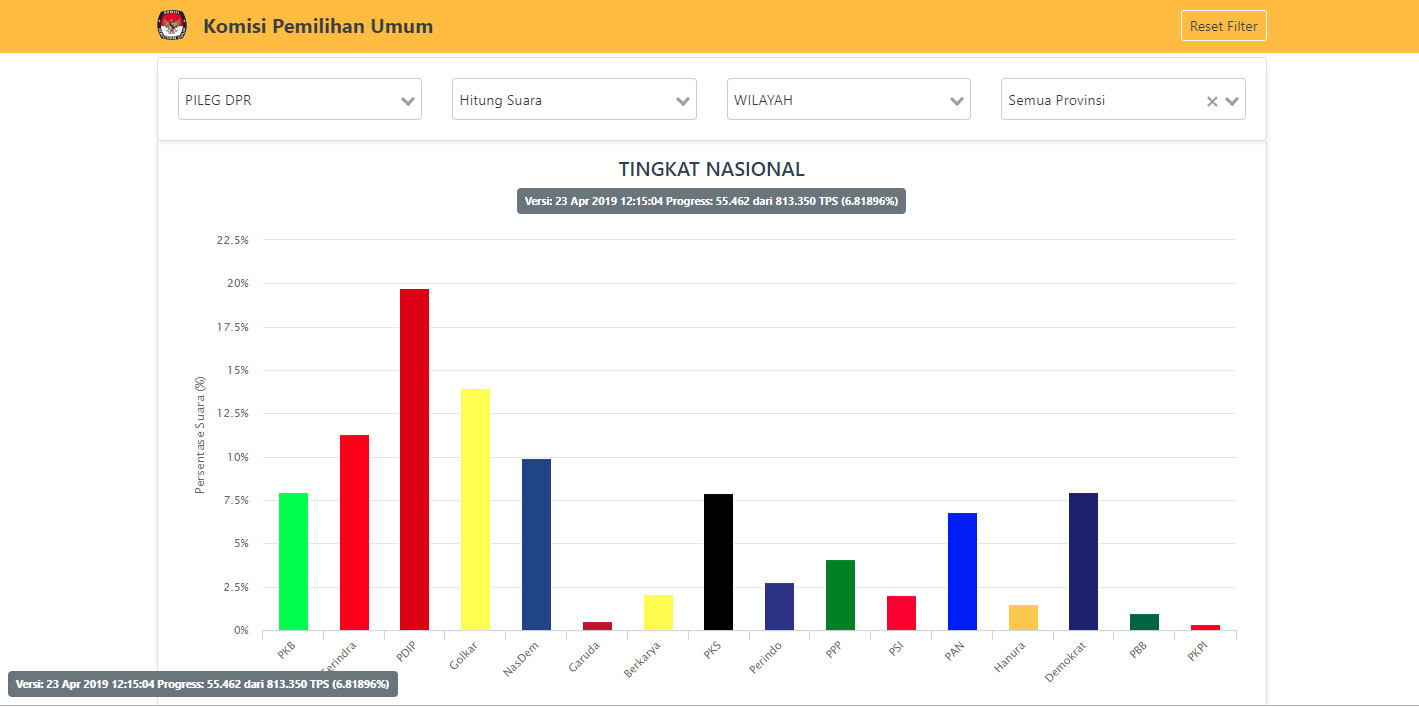Click the Perindo bar in chart
Viewport: 1419px width, 707px height.
(779, 606)
